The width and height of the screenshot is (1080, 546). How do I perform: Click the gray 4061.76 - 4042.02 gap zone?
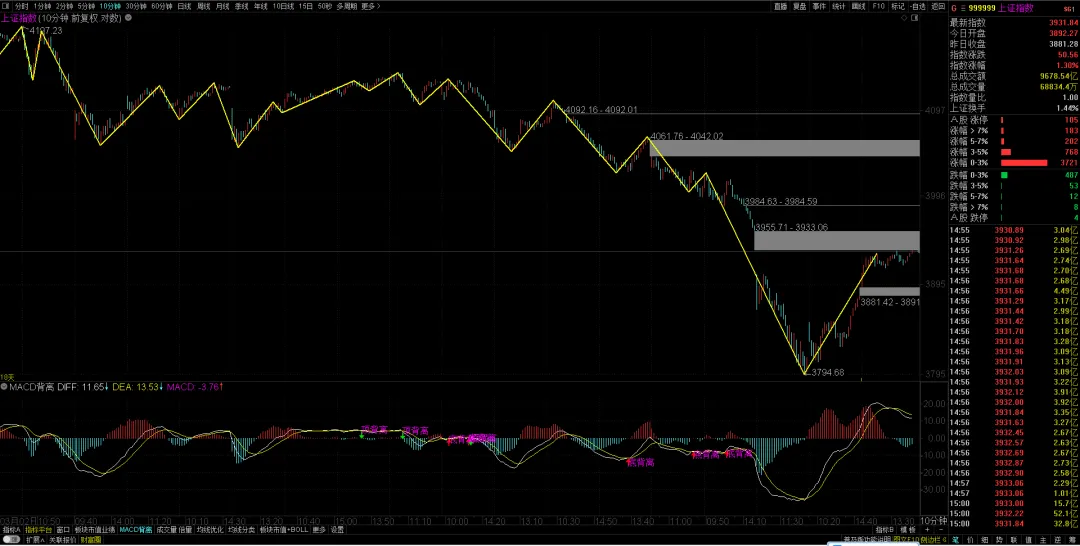[785, 148]
